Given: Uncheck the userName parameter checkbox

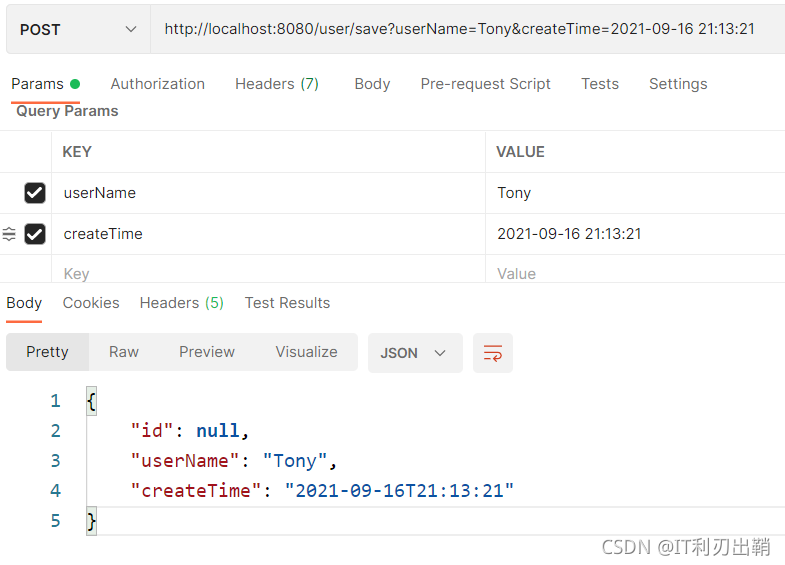Looking at the screenshot, I should point(35,193).
